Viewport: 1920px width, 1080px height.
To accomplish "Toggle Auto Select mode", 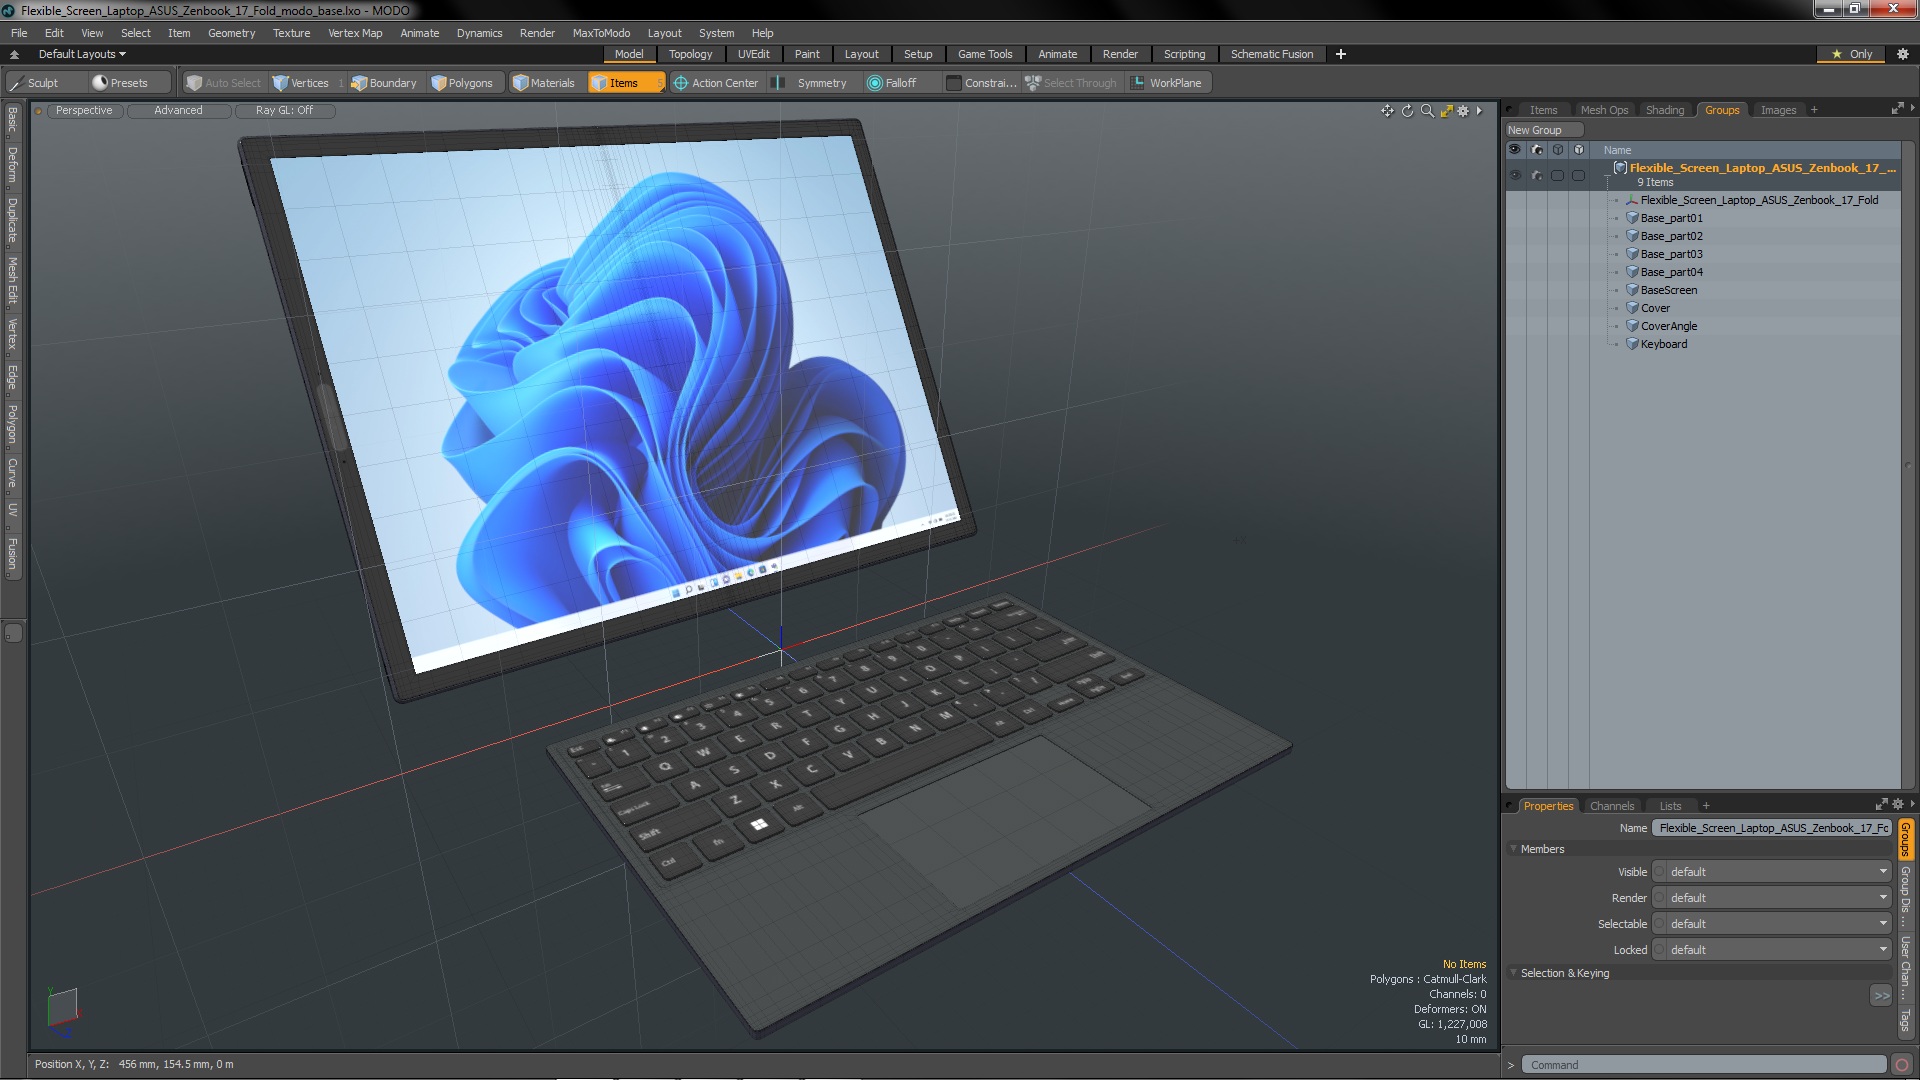I will coord(224,83).
